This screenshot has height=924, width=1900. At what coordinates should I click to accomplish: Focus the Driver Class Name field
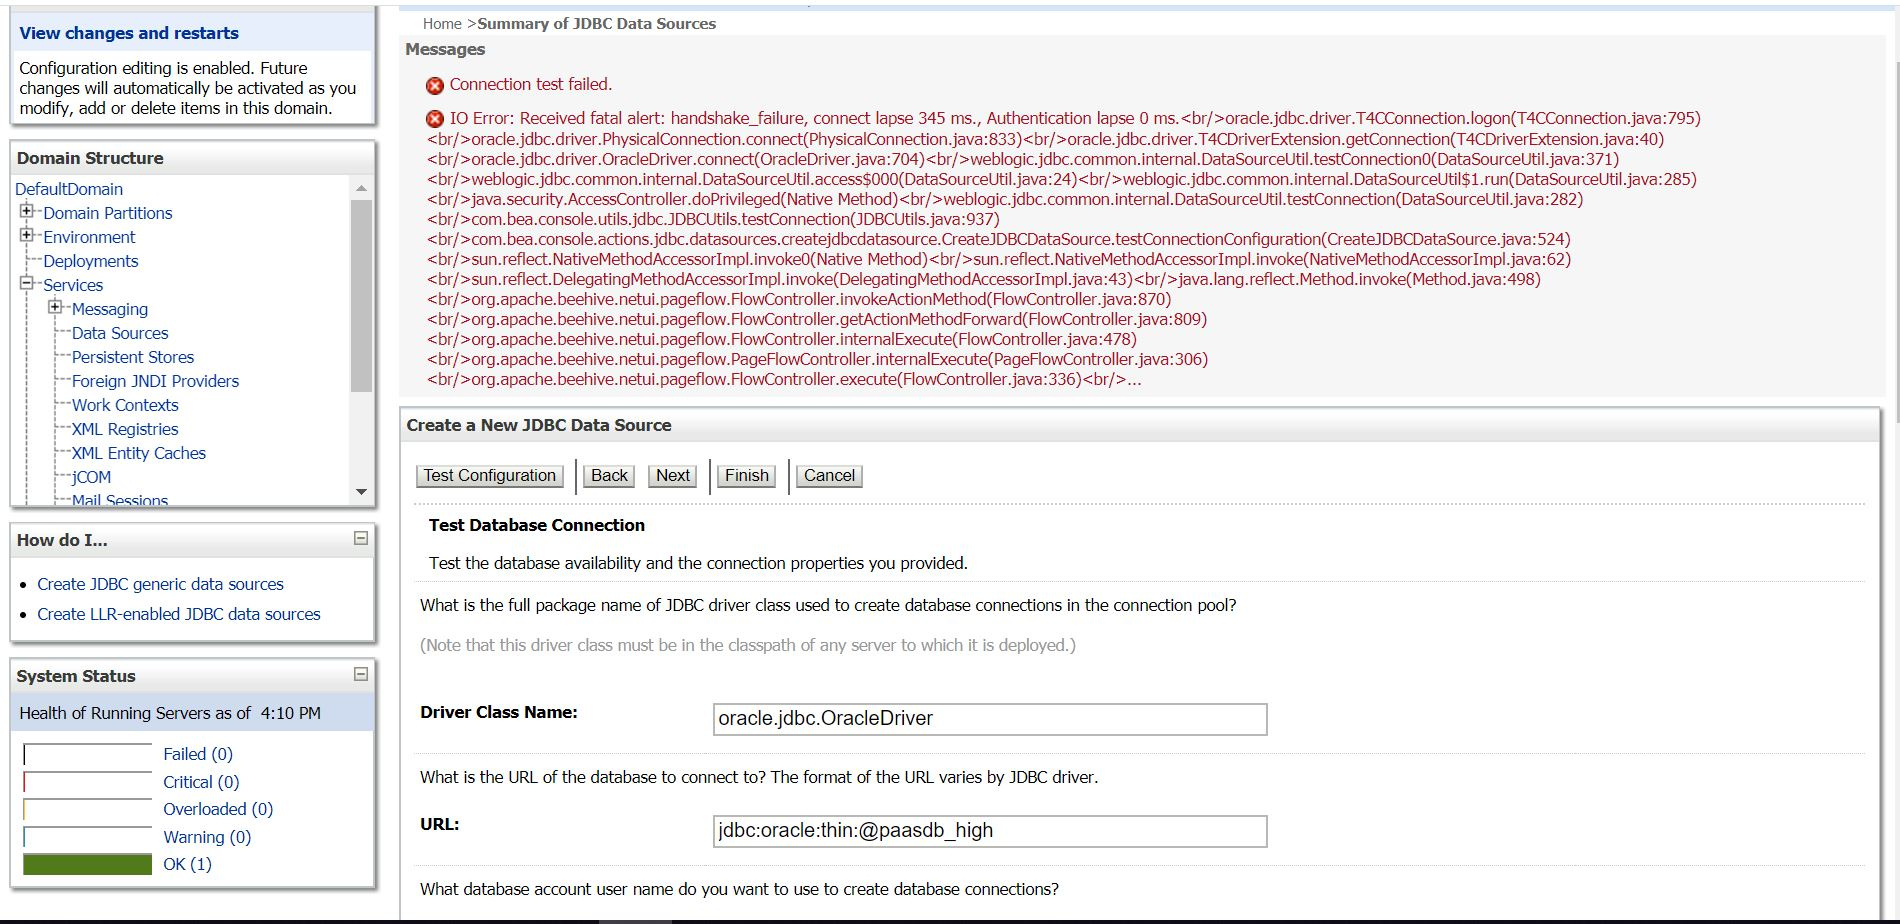coord(990,719)
